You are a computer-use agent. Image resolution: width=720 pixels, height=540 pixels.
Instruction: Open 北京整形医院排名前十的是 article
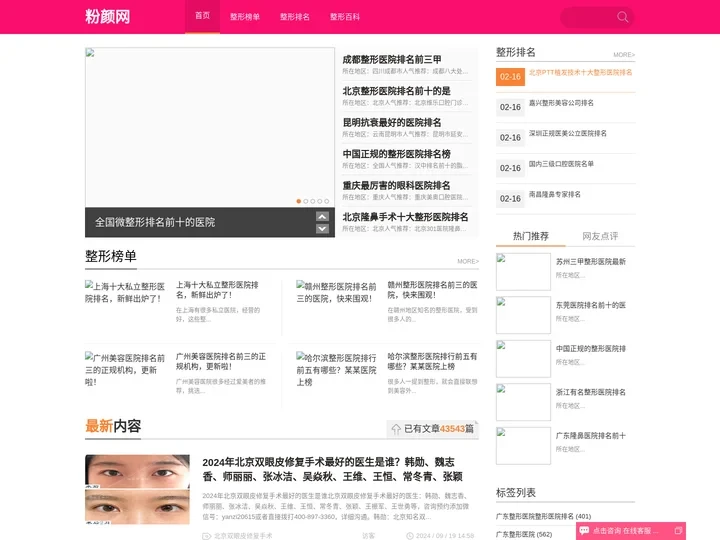tap(396, 91)
